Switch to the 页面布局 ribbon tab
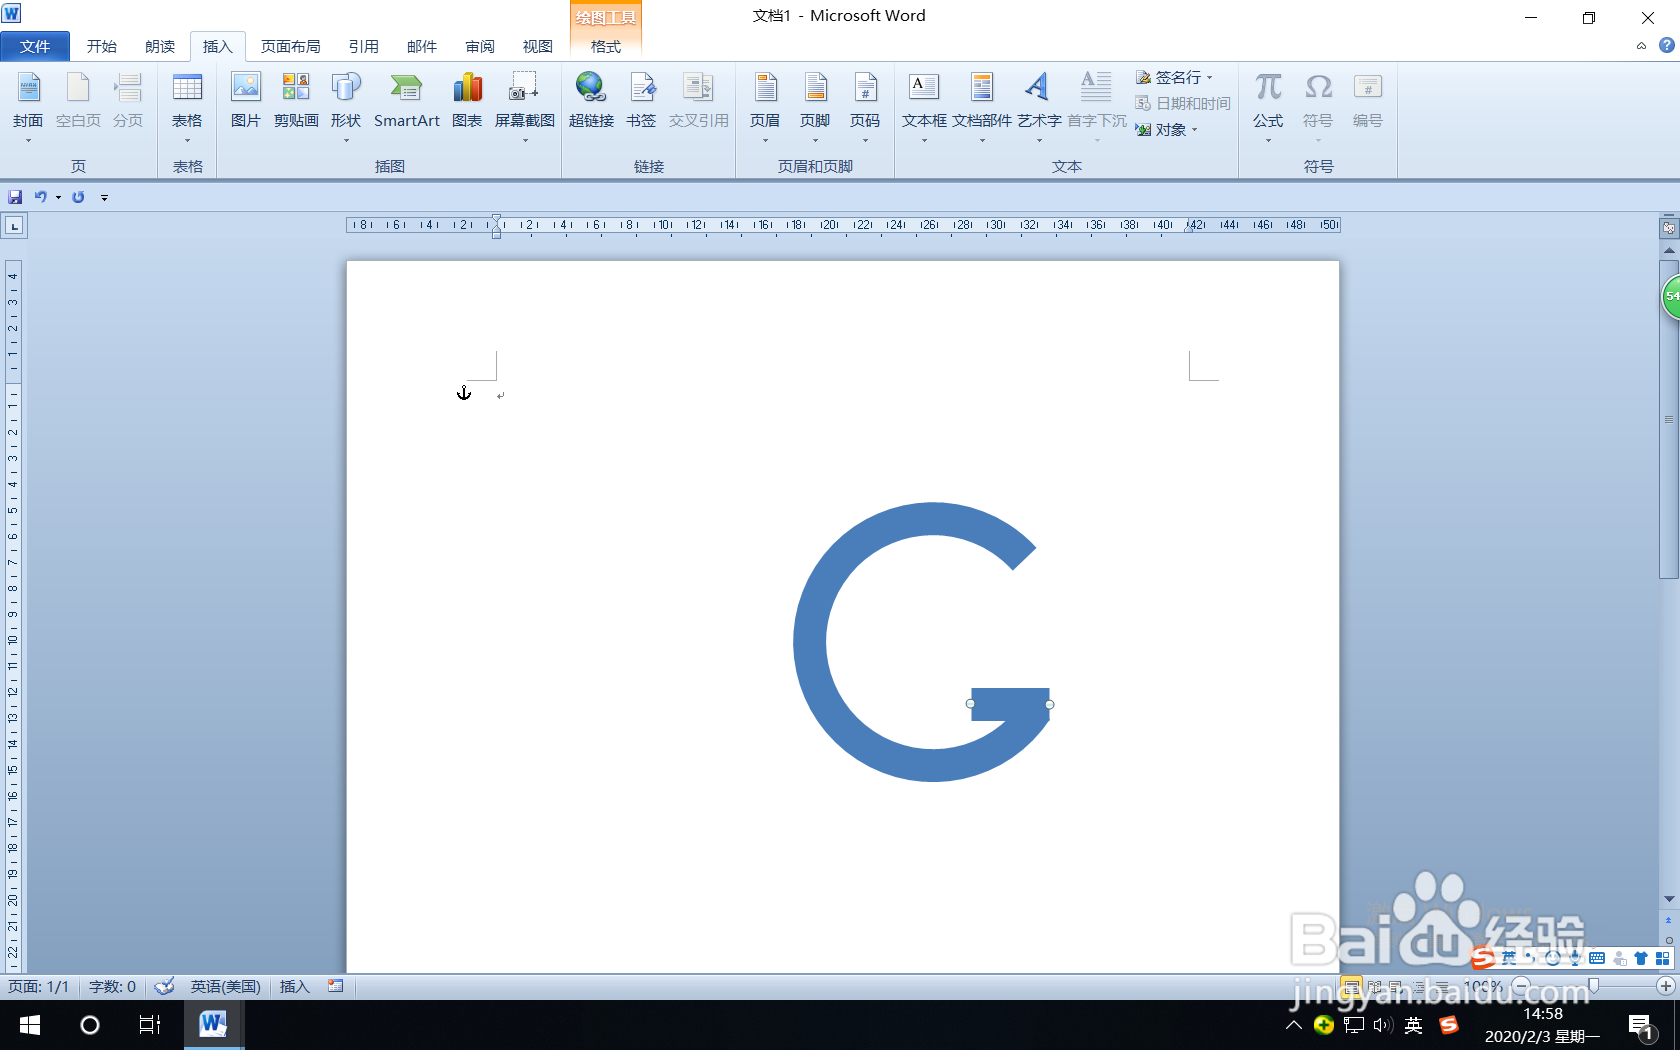Screen dimensions: 1680x1050 click(288, 46)
